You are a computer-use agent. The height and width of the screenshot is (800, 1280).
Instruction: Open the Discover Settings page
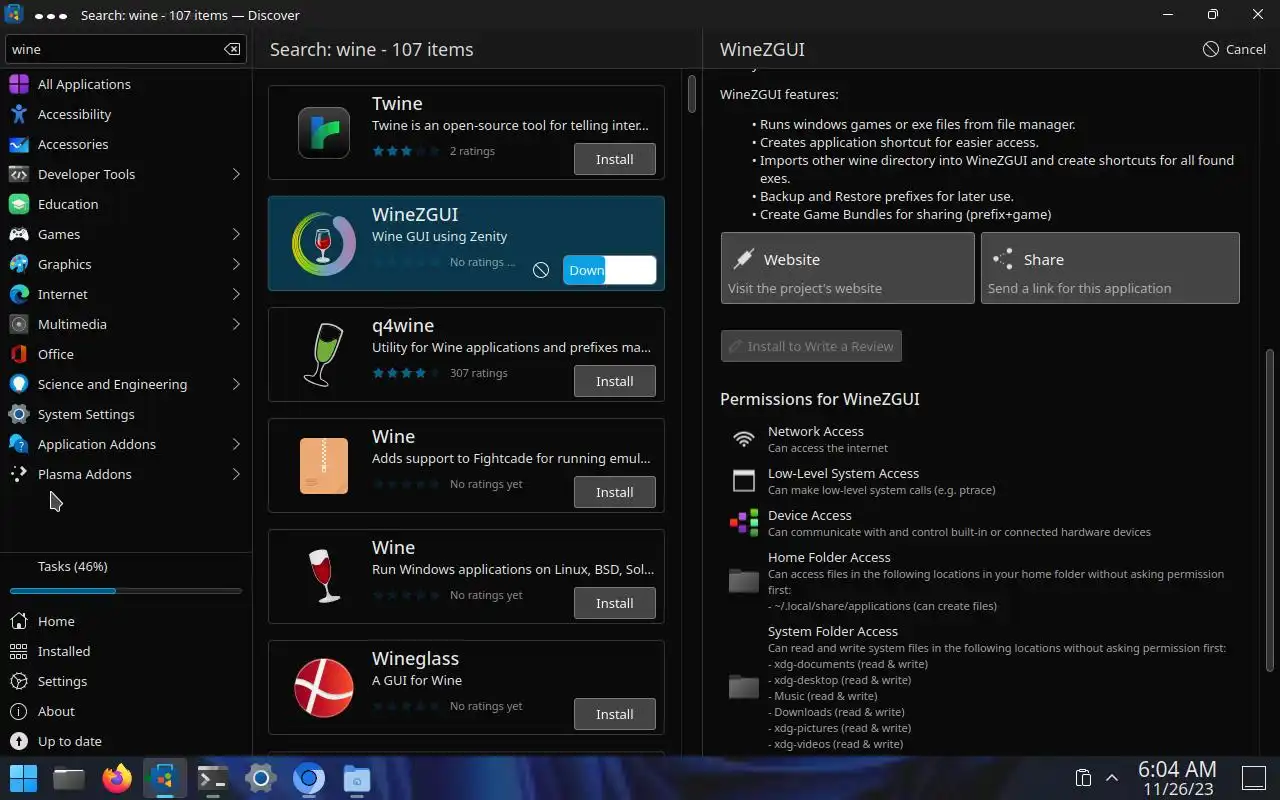[125, 681]
